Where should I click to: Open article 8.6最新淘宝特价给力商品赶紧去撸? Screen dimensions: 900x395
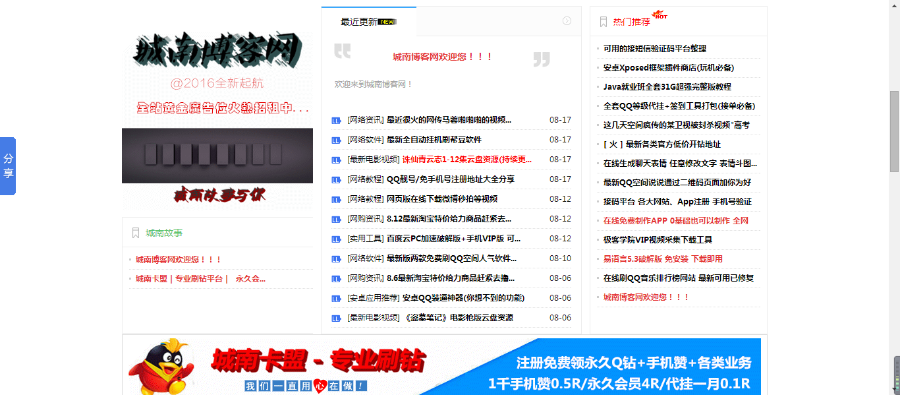(451, 278)
